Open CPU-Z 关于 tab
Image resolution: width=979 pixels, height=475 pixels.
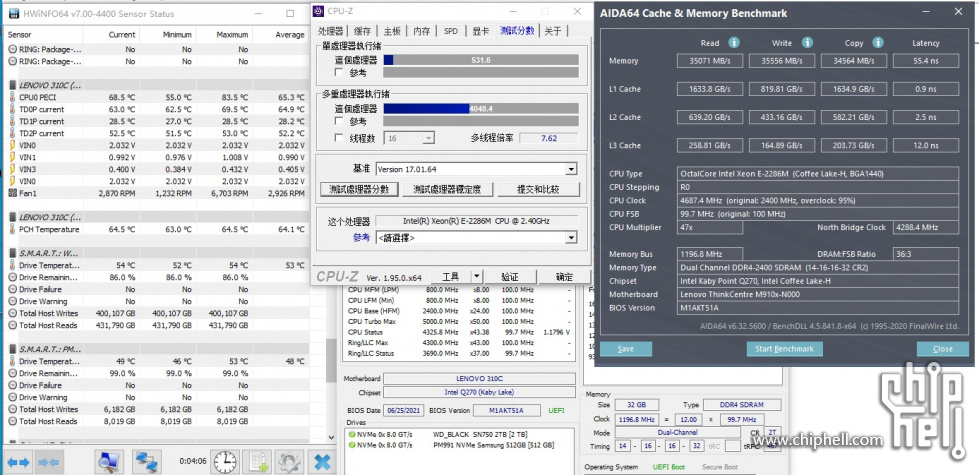point(553,31)
